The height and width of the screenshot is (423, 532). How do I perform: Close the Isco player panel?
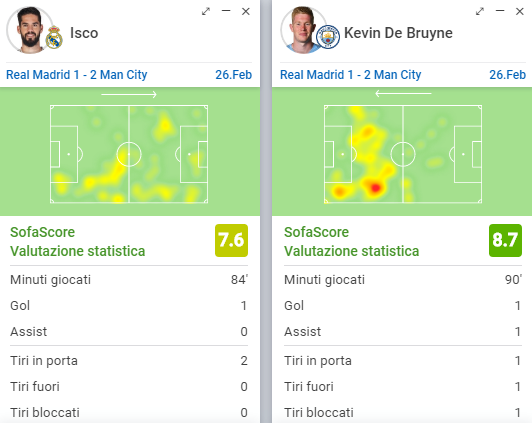tap(246, 11)
